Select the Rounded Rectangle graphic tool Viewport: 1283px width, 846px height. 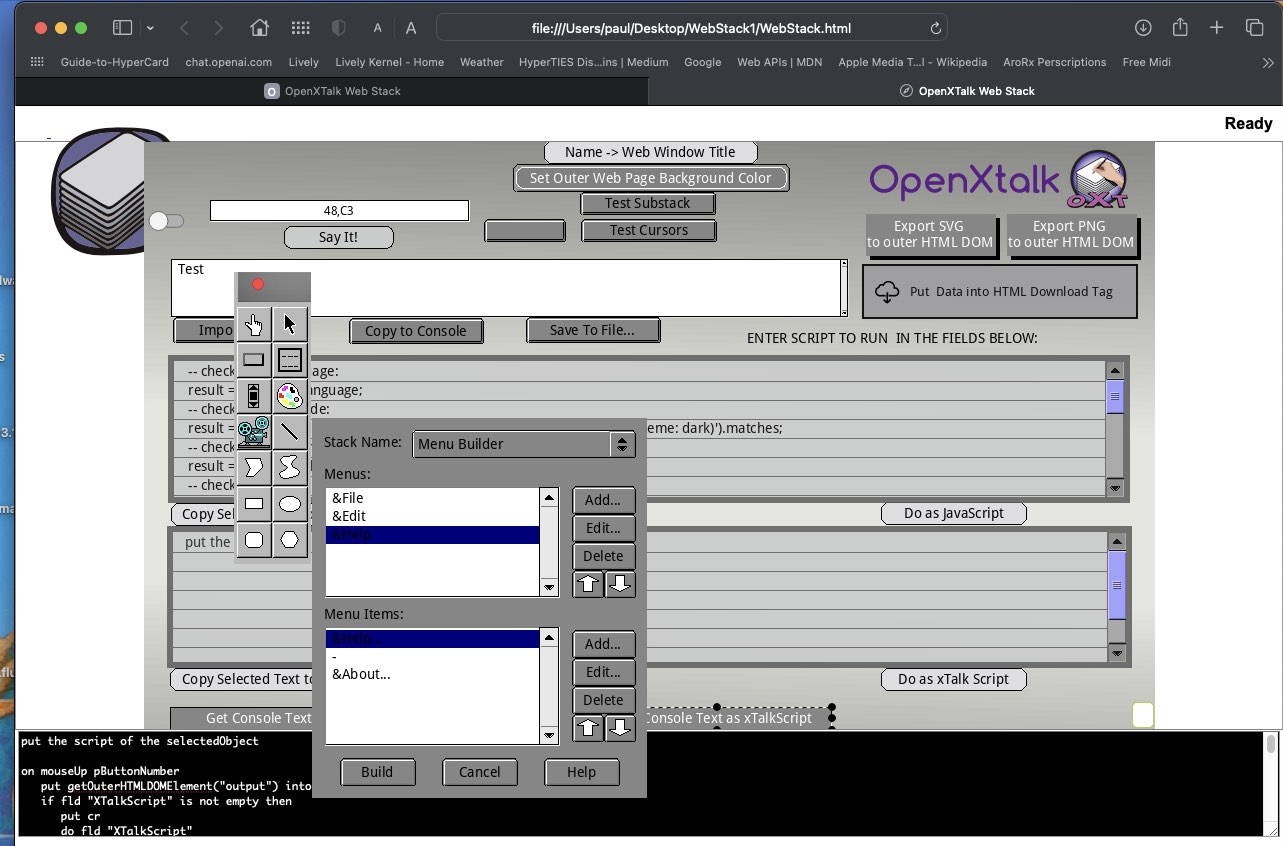point(254,540)
